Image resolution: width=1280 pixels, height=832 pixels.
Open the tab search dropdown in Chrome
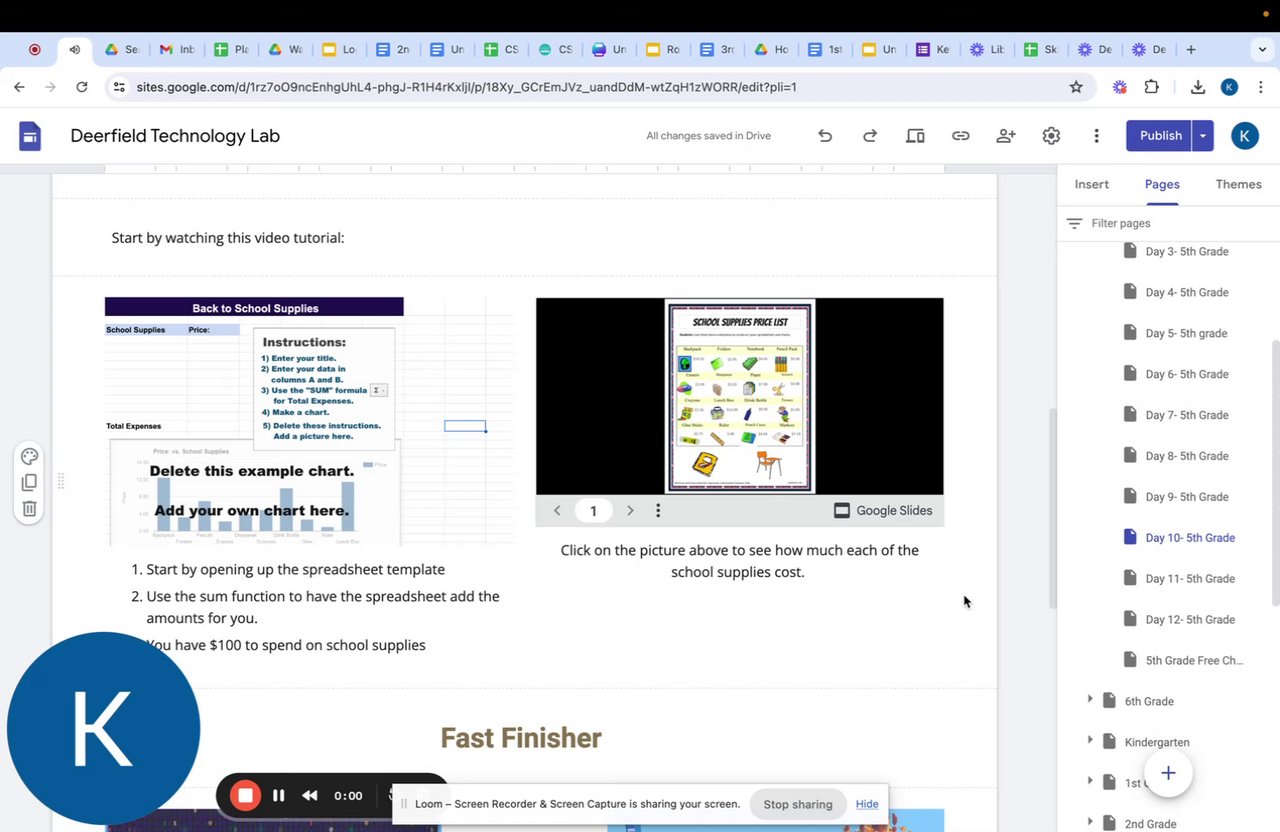coord(1262,49)
